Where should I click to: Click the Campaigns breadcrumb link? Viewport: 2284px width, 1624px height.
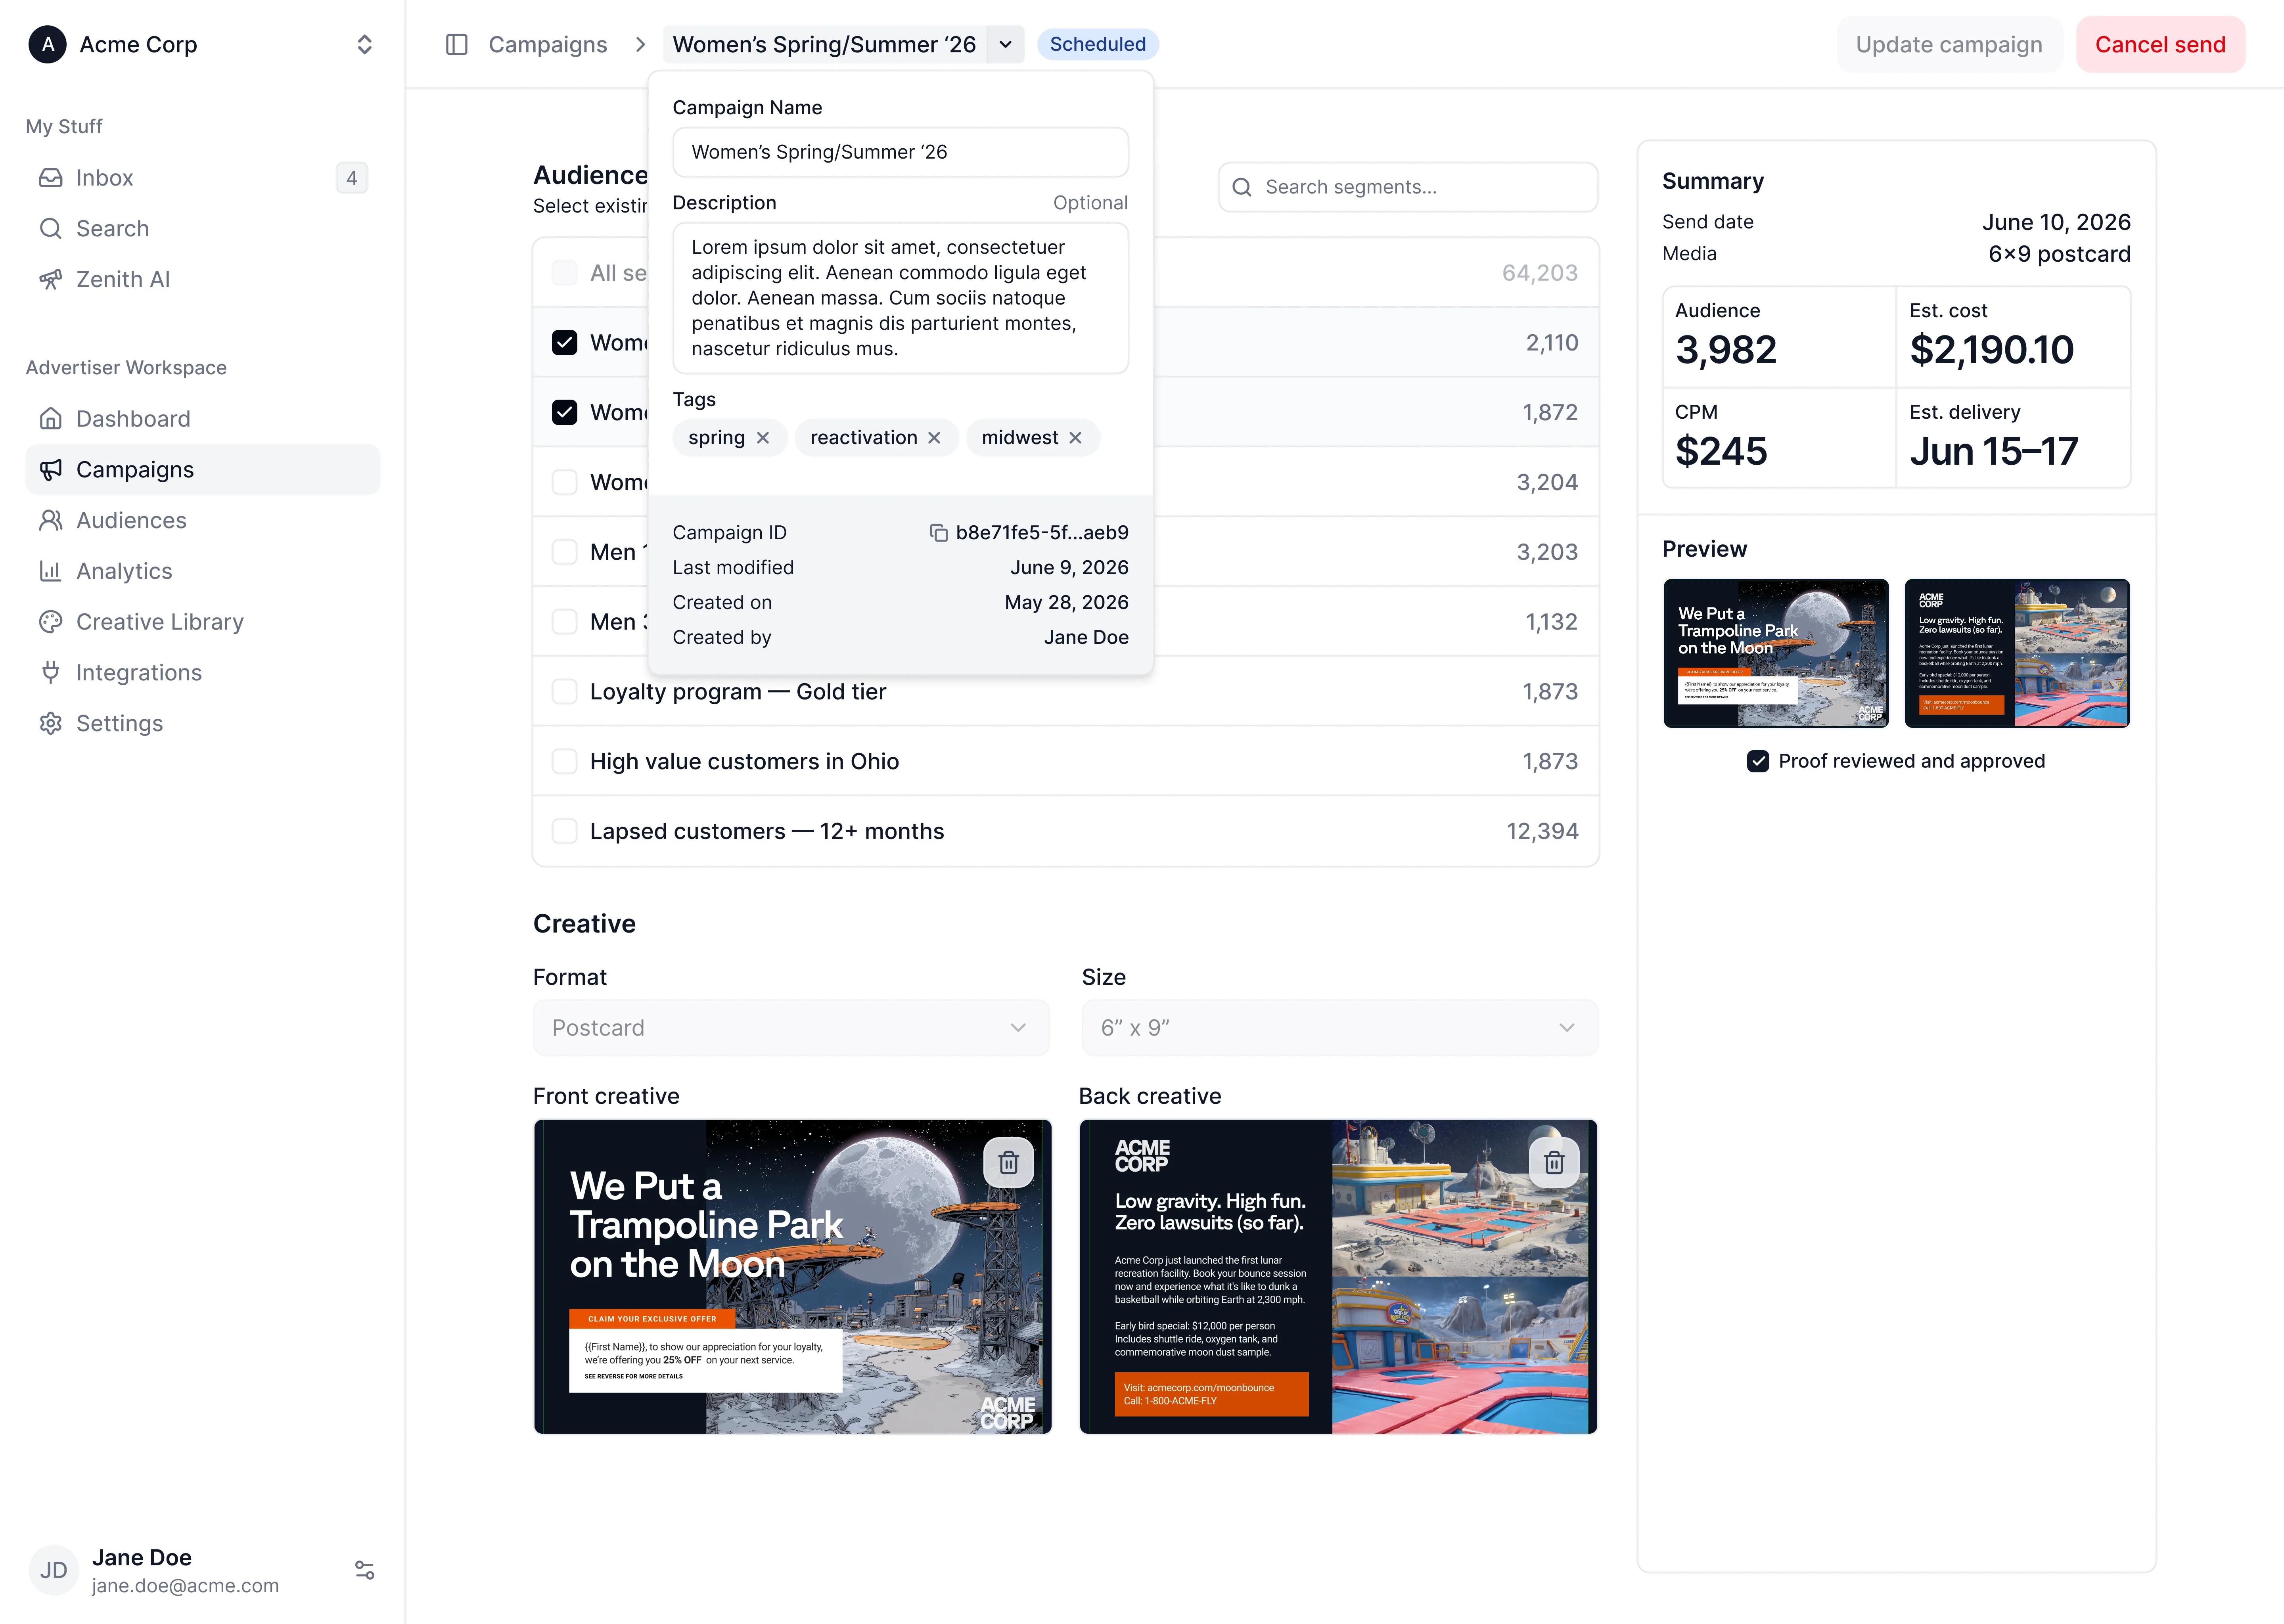coord(548,44)
